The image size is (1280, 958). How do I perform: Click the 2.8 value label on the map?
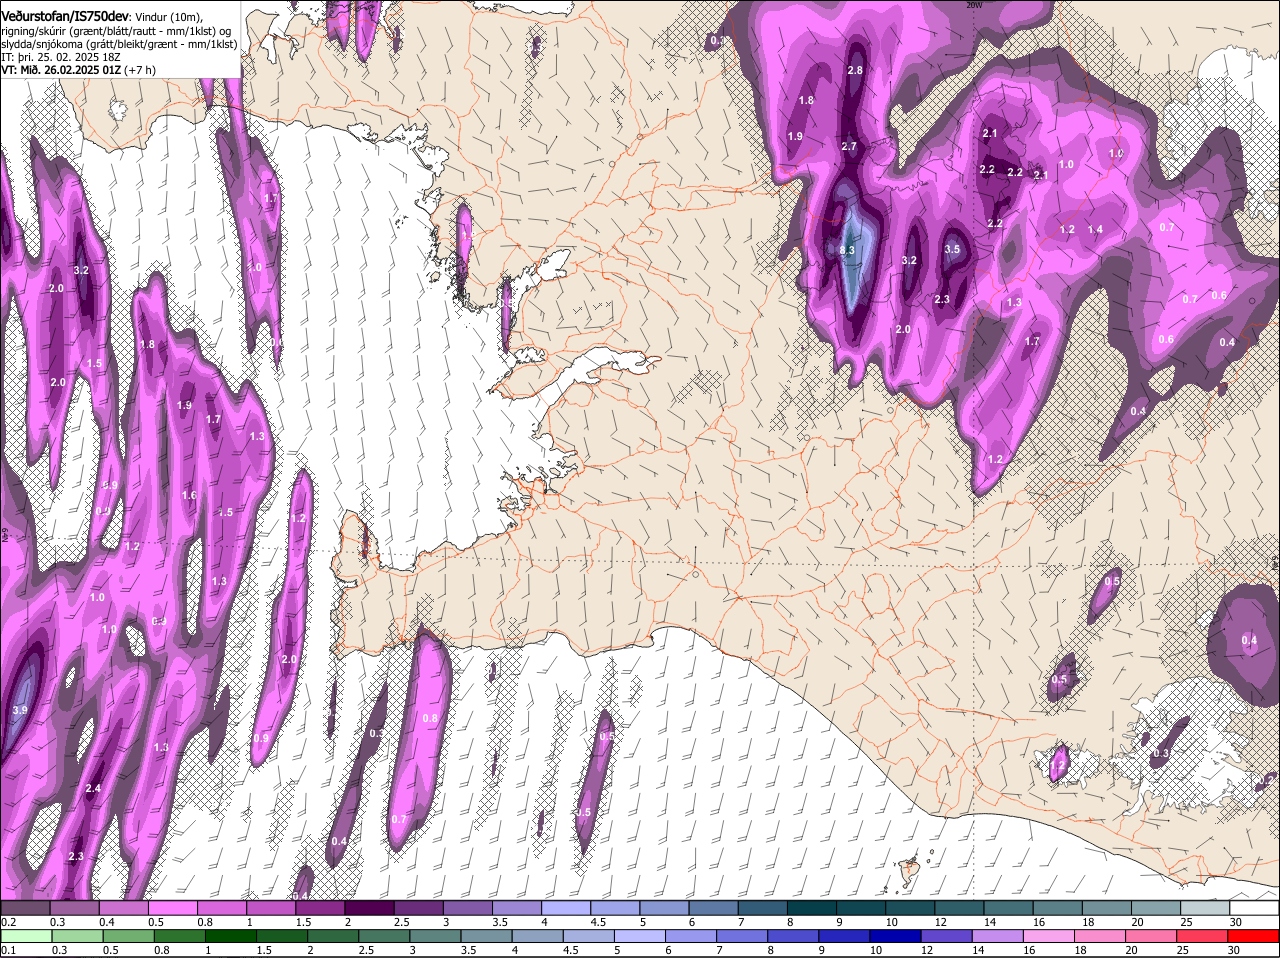pyautogui.click(x=855, y=70)
